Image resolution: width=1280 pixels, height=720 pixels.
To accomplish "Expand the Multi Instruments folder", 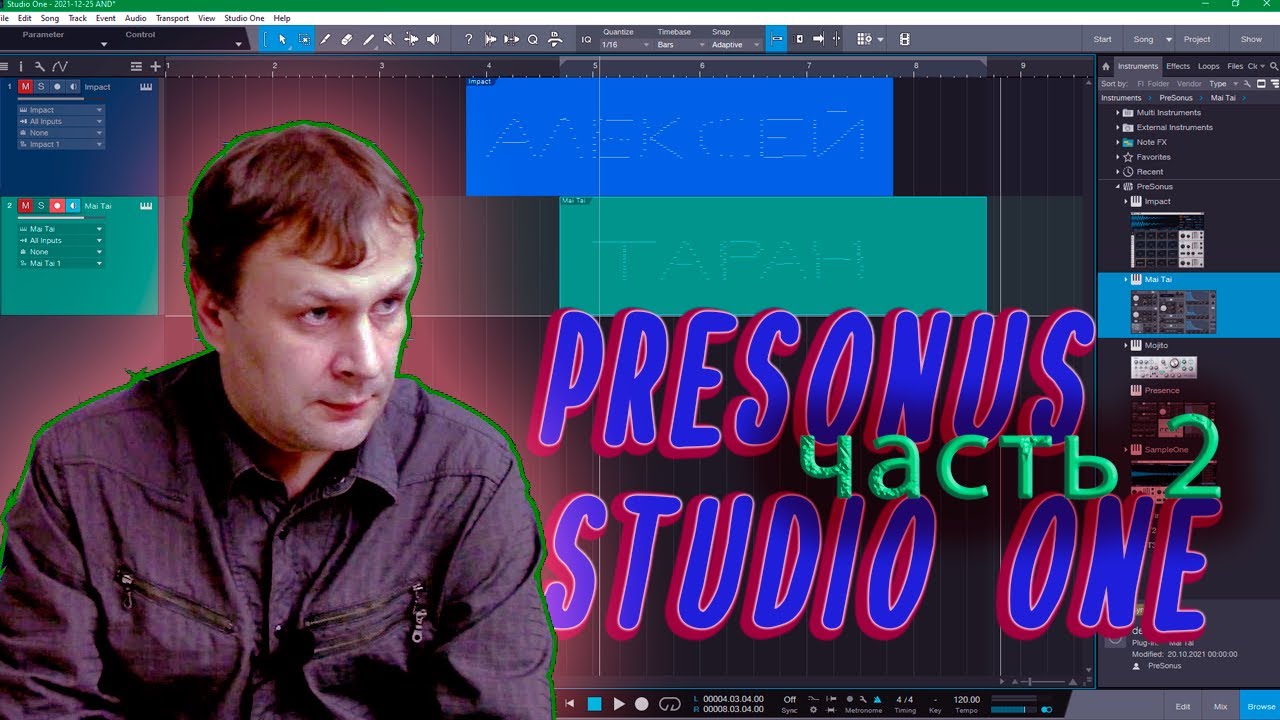I will click(1119, 113).
